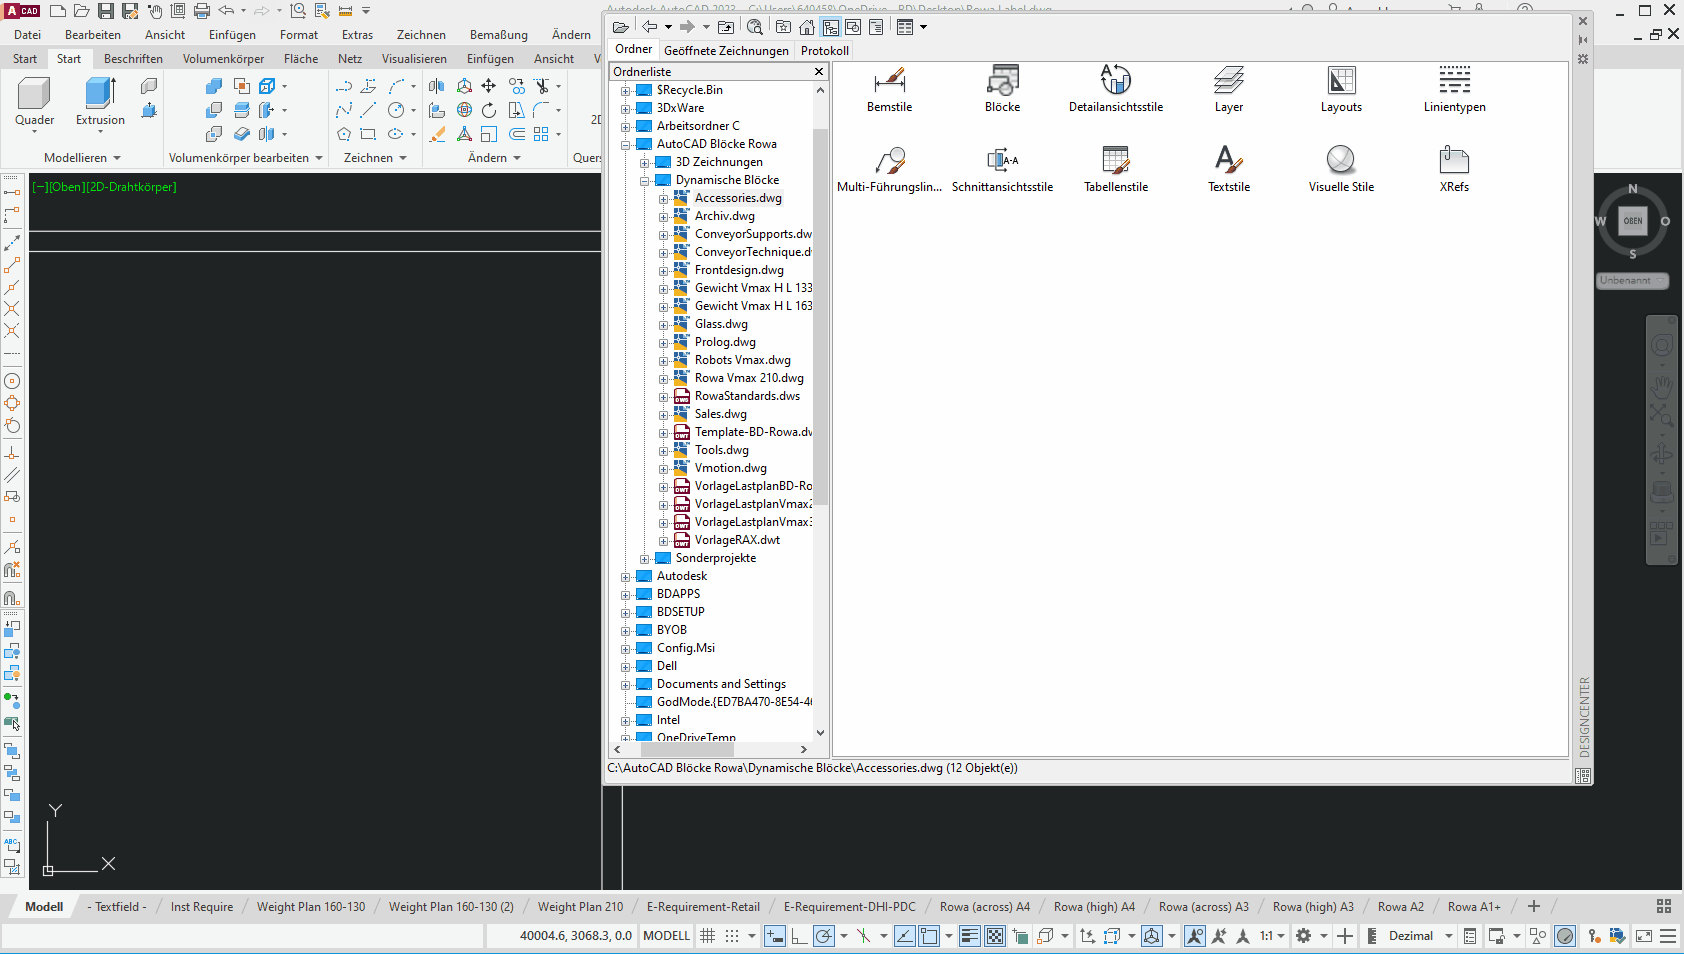Open the Visuelle Stile icon
Image resolution: width=1684 pixels, height=954 pixels.
1341,168
